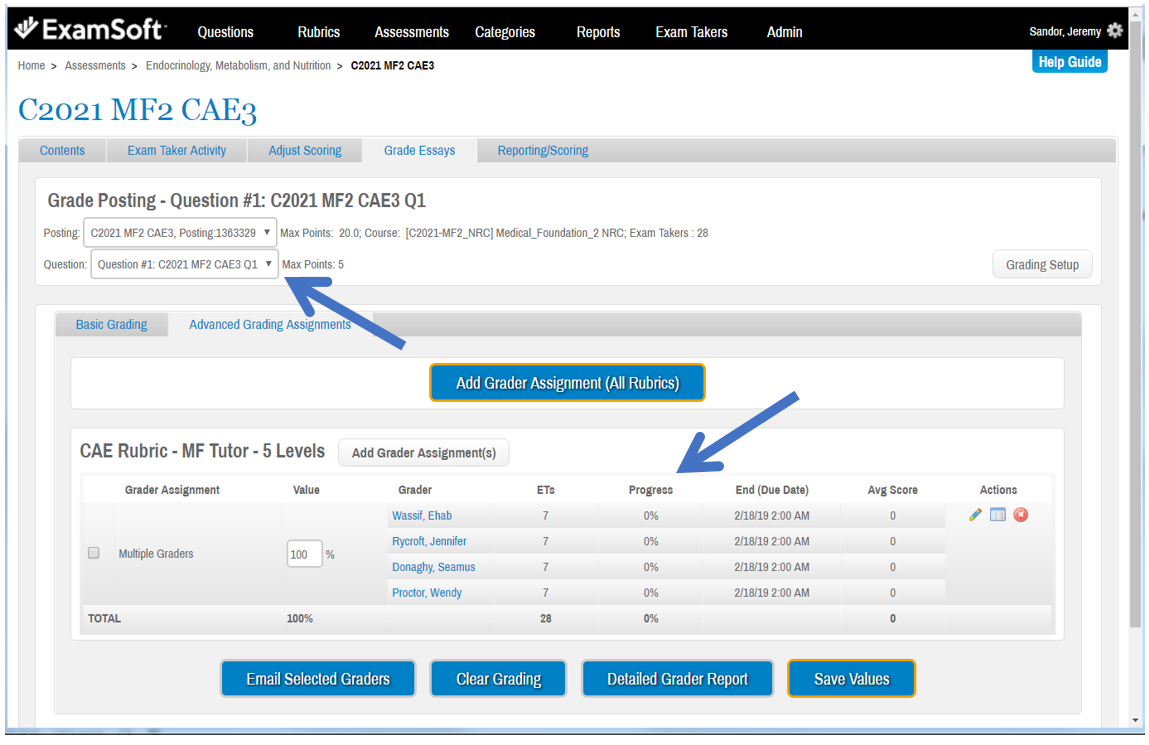Click the Help Guide button

coord(1070,62)
